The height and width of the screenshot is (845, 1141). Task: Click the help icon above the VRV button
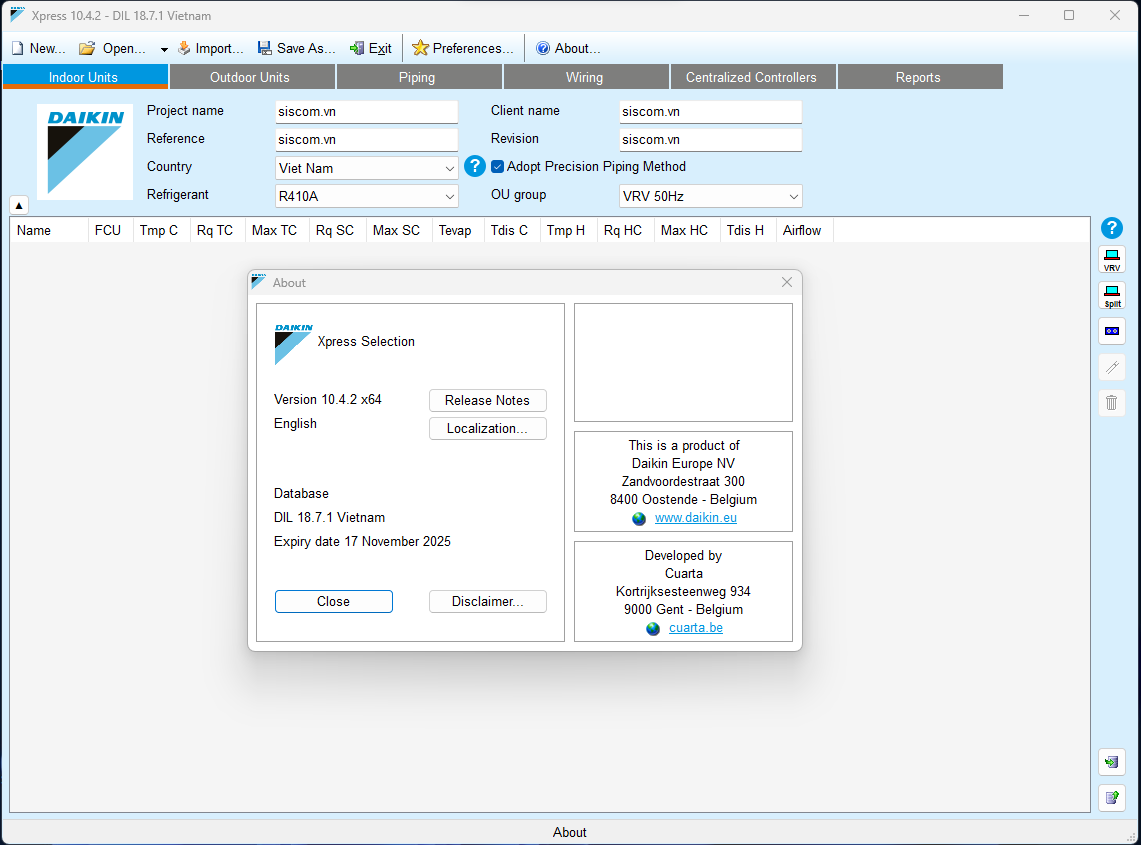point(1111,229)
